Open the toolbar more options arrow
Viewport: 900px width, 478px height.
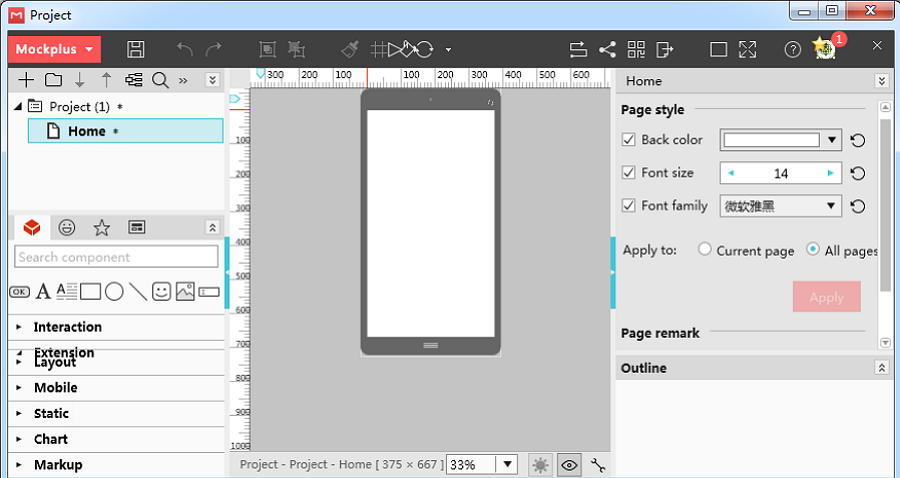click(448, 50)
